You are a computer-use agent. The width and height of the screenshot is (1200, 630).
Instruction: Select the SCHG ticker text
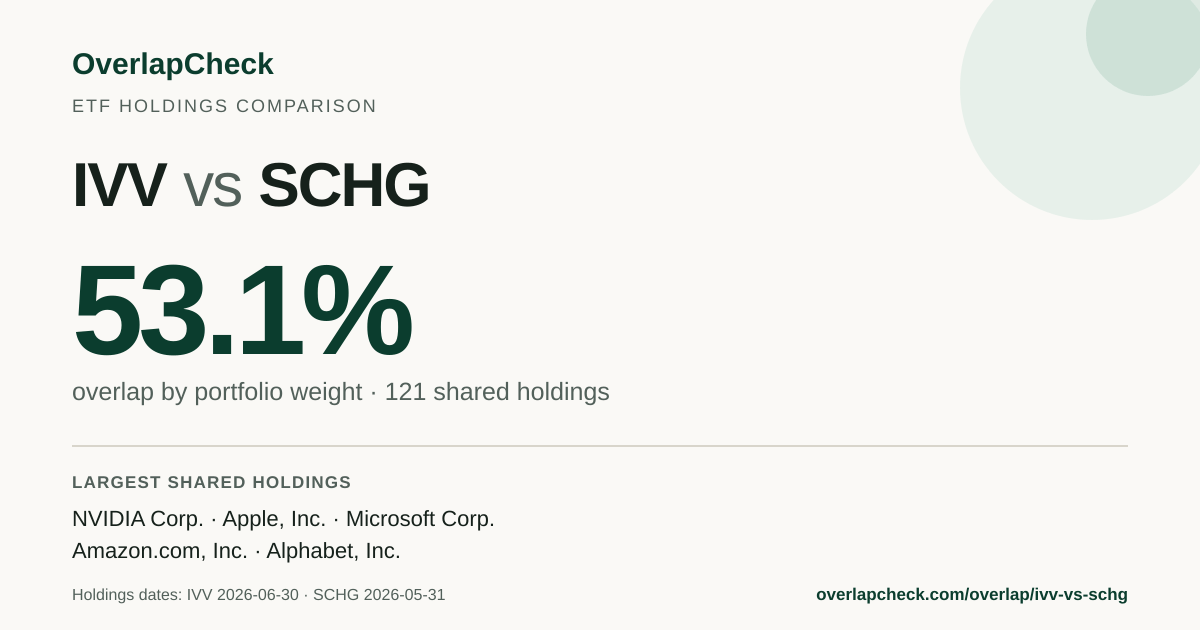click(x=344, y=185)
